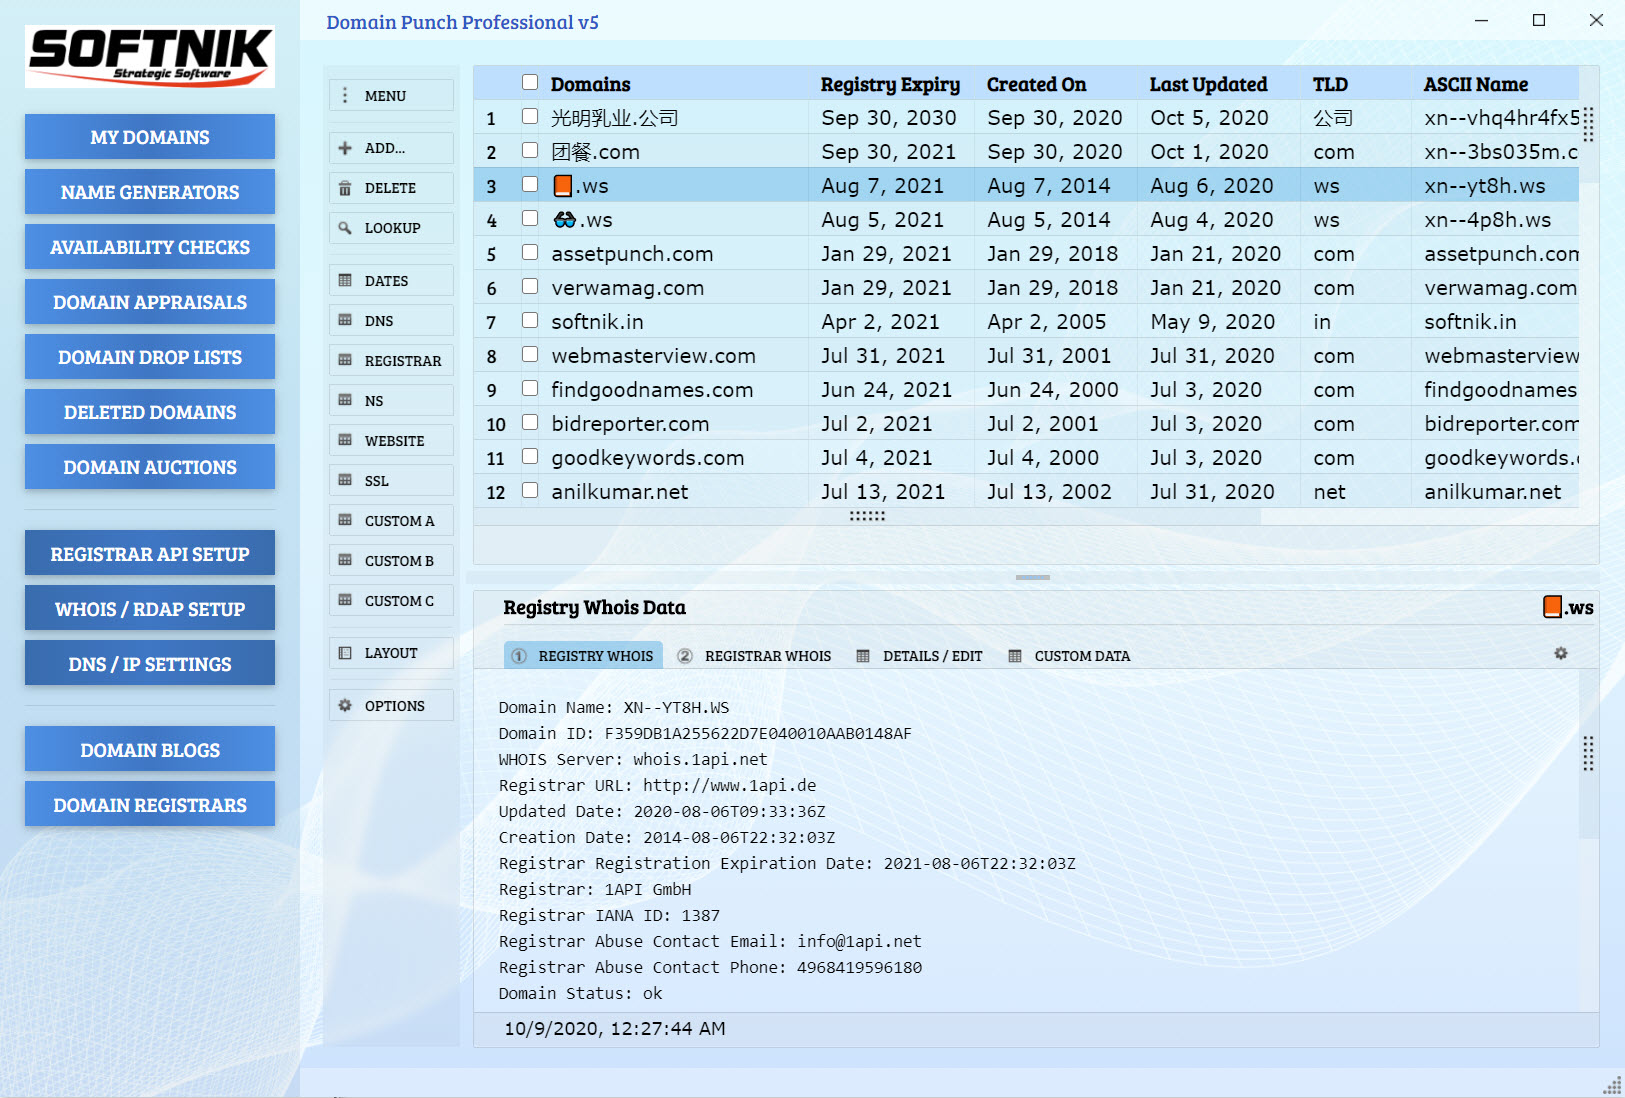The width and height of the screenshot is (1625, 1098).
Task: Toggle the select-all Domains header checkbox
Action: tap(530, 83)
